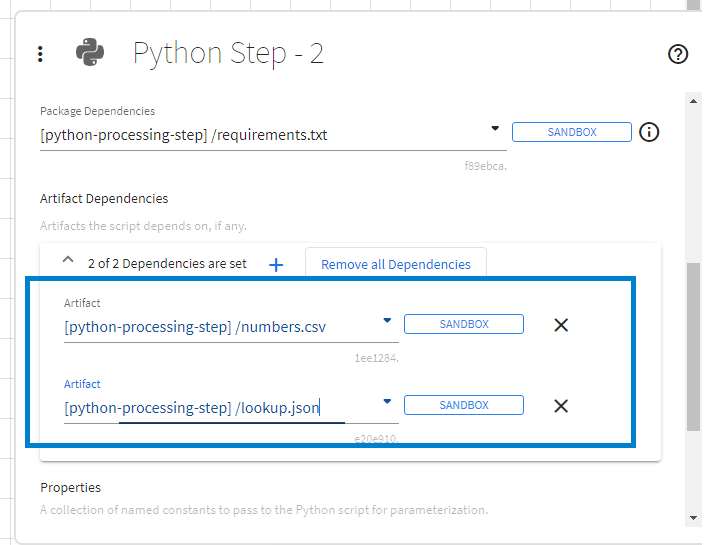
Task: Click info icon beside Package Dependencies
Action: [648, 132]
